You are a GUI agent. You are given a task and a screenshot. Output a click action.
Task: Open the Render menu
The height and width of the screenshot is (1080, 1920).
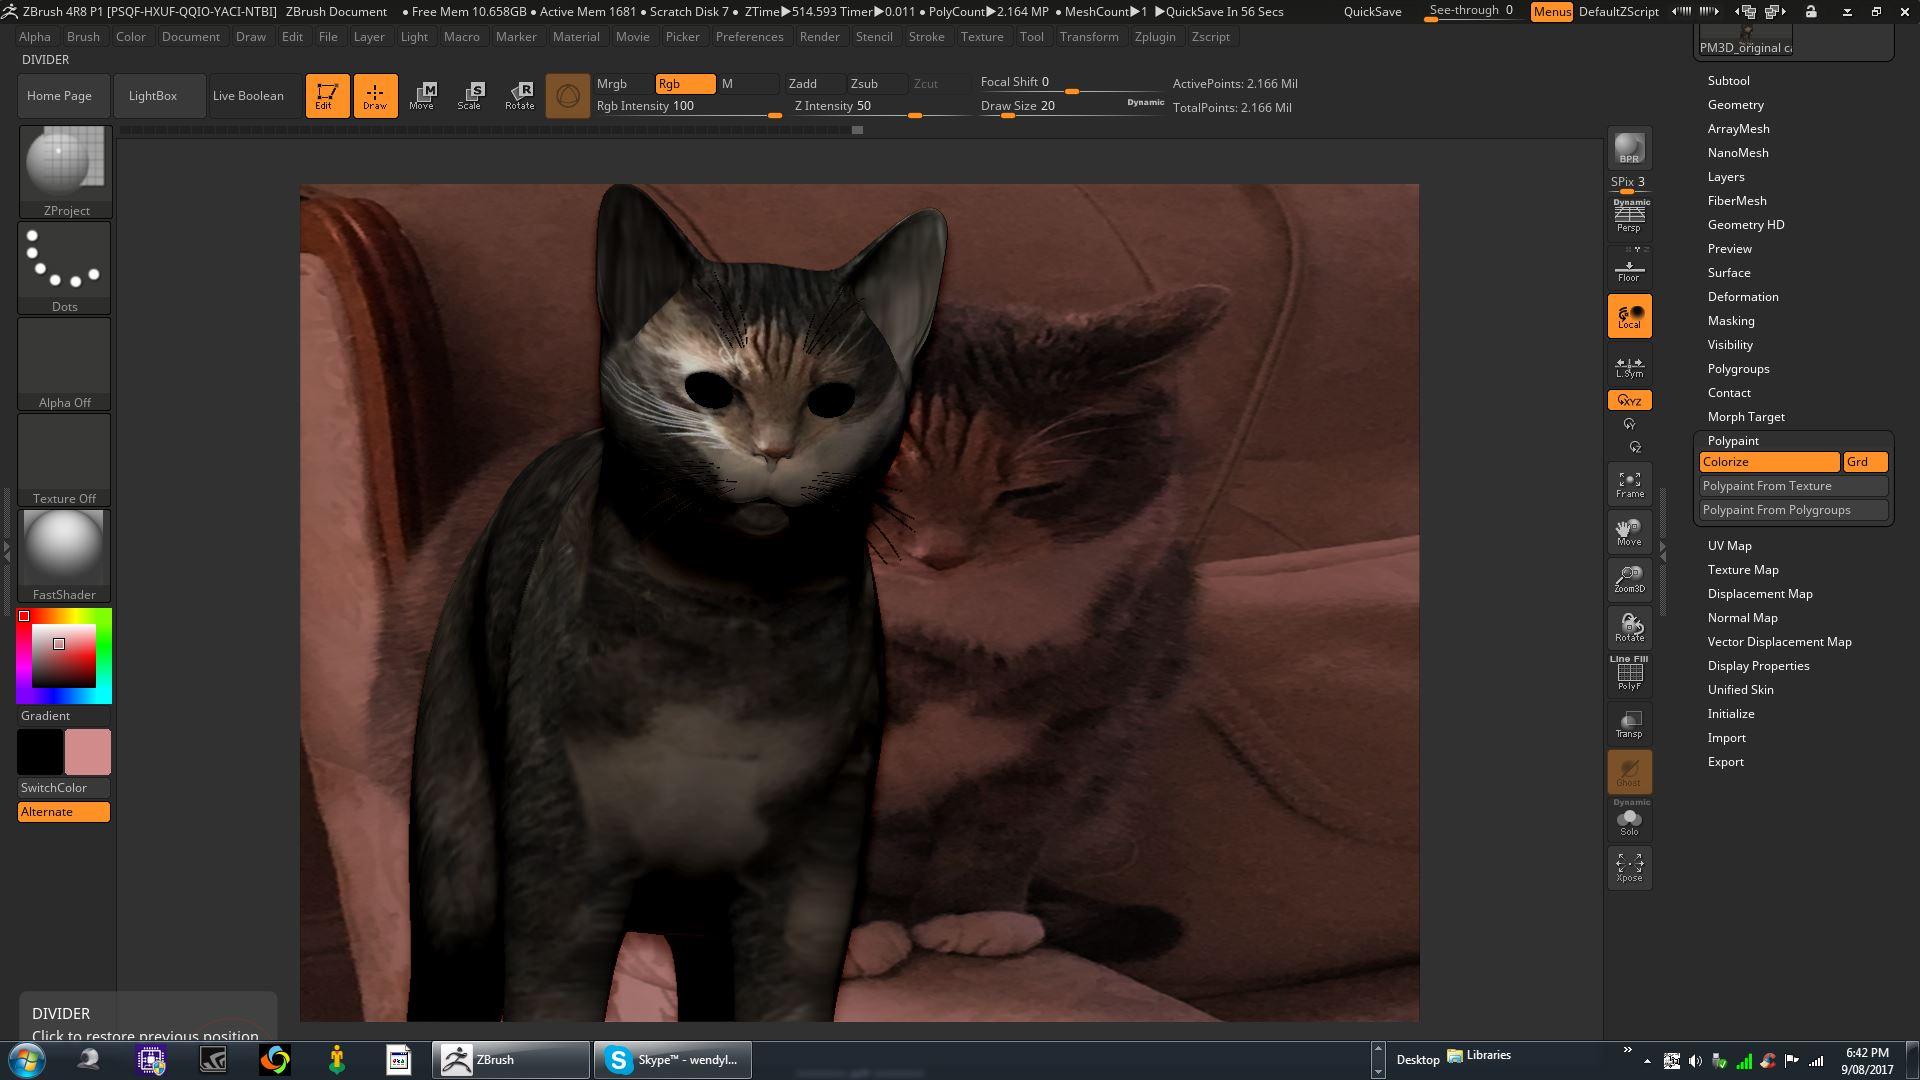pyautogui.click(x=819, y=37)
